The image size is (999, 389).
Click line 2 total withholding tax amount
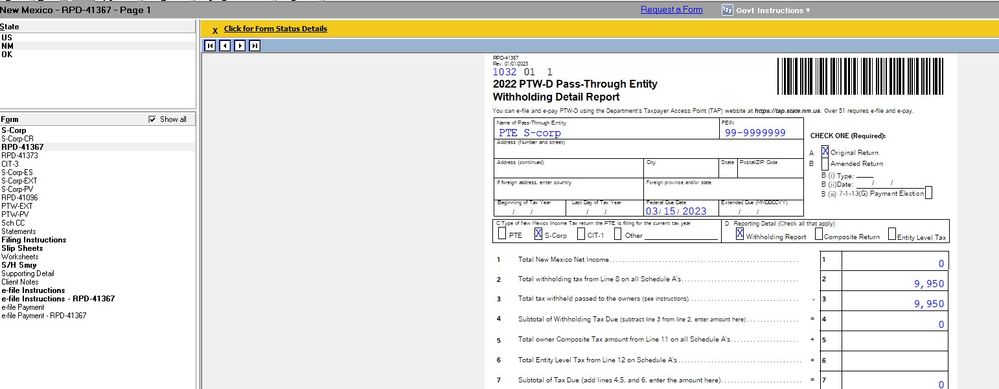coord(895,281)
